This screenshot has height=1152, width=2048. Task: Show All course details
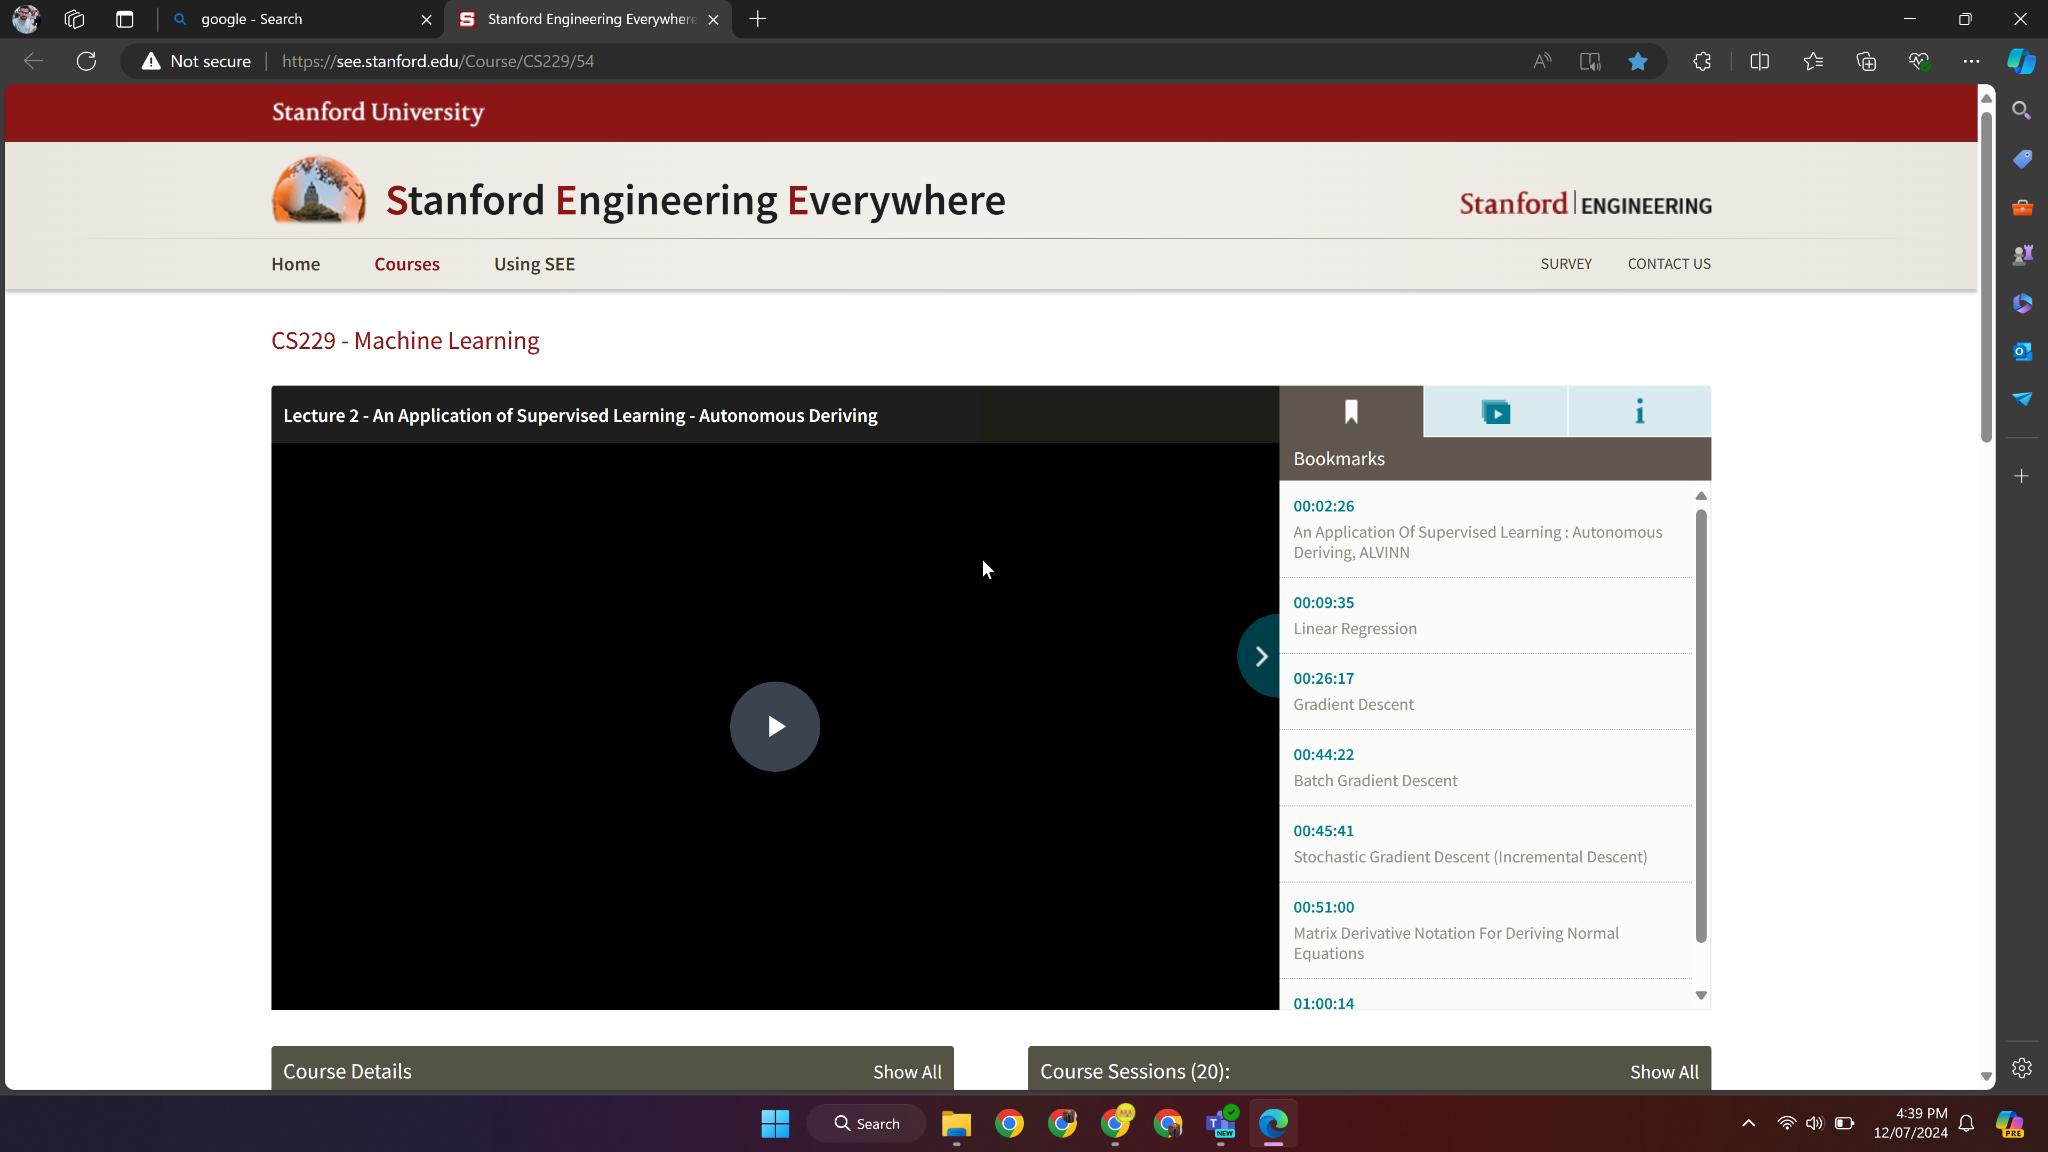pyautogui.click(x=906, y=1072)
